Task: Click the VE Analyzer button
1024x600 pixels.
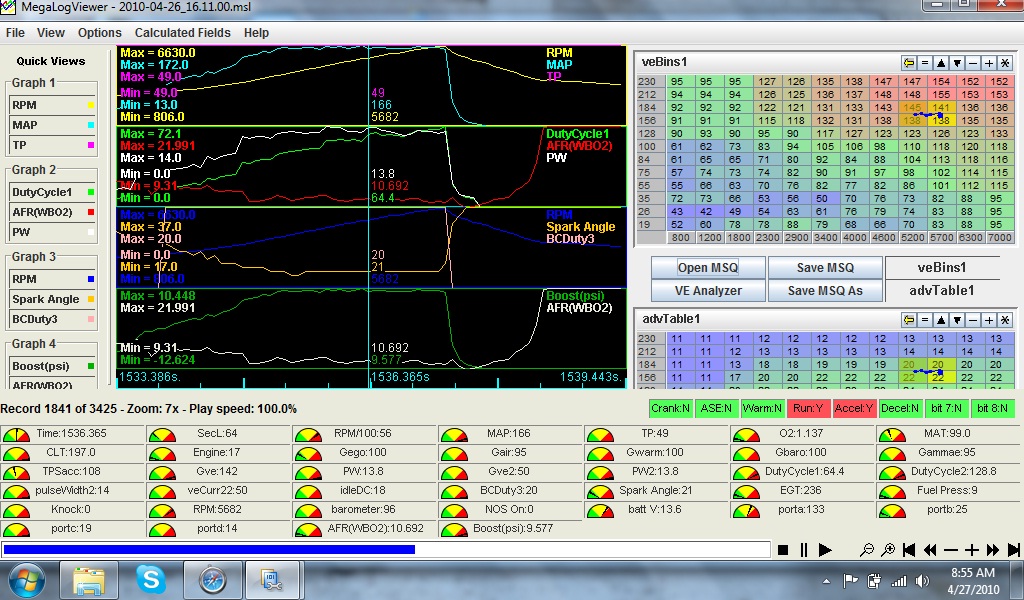Action: click(708, 290)
